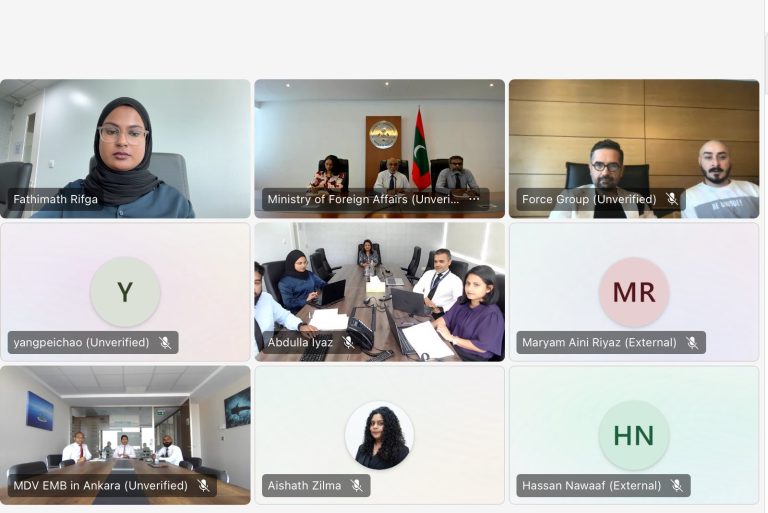Select Fathimath Rifga's video tile
Screen dimensions: 768x513
point(125,148)
